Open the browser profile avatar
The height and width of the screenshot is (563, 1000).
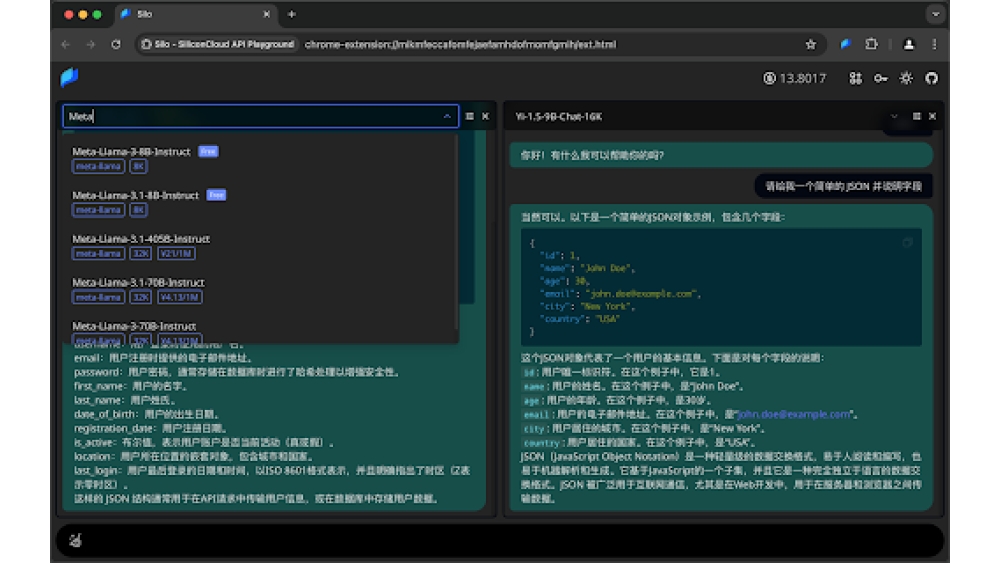[909, 44]
